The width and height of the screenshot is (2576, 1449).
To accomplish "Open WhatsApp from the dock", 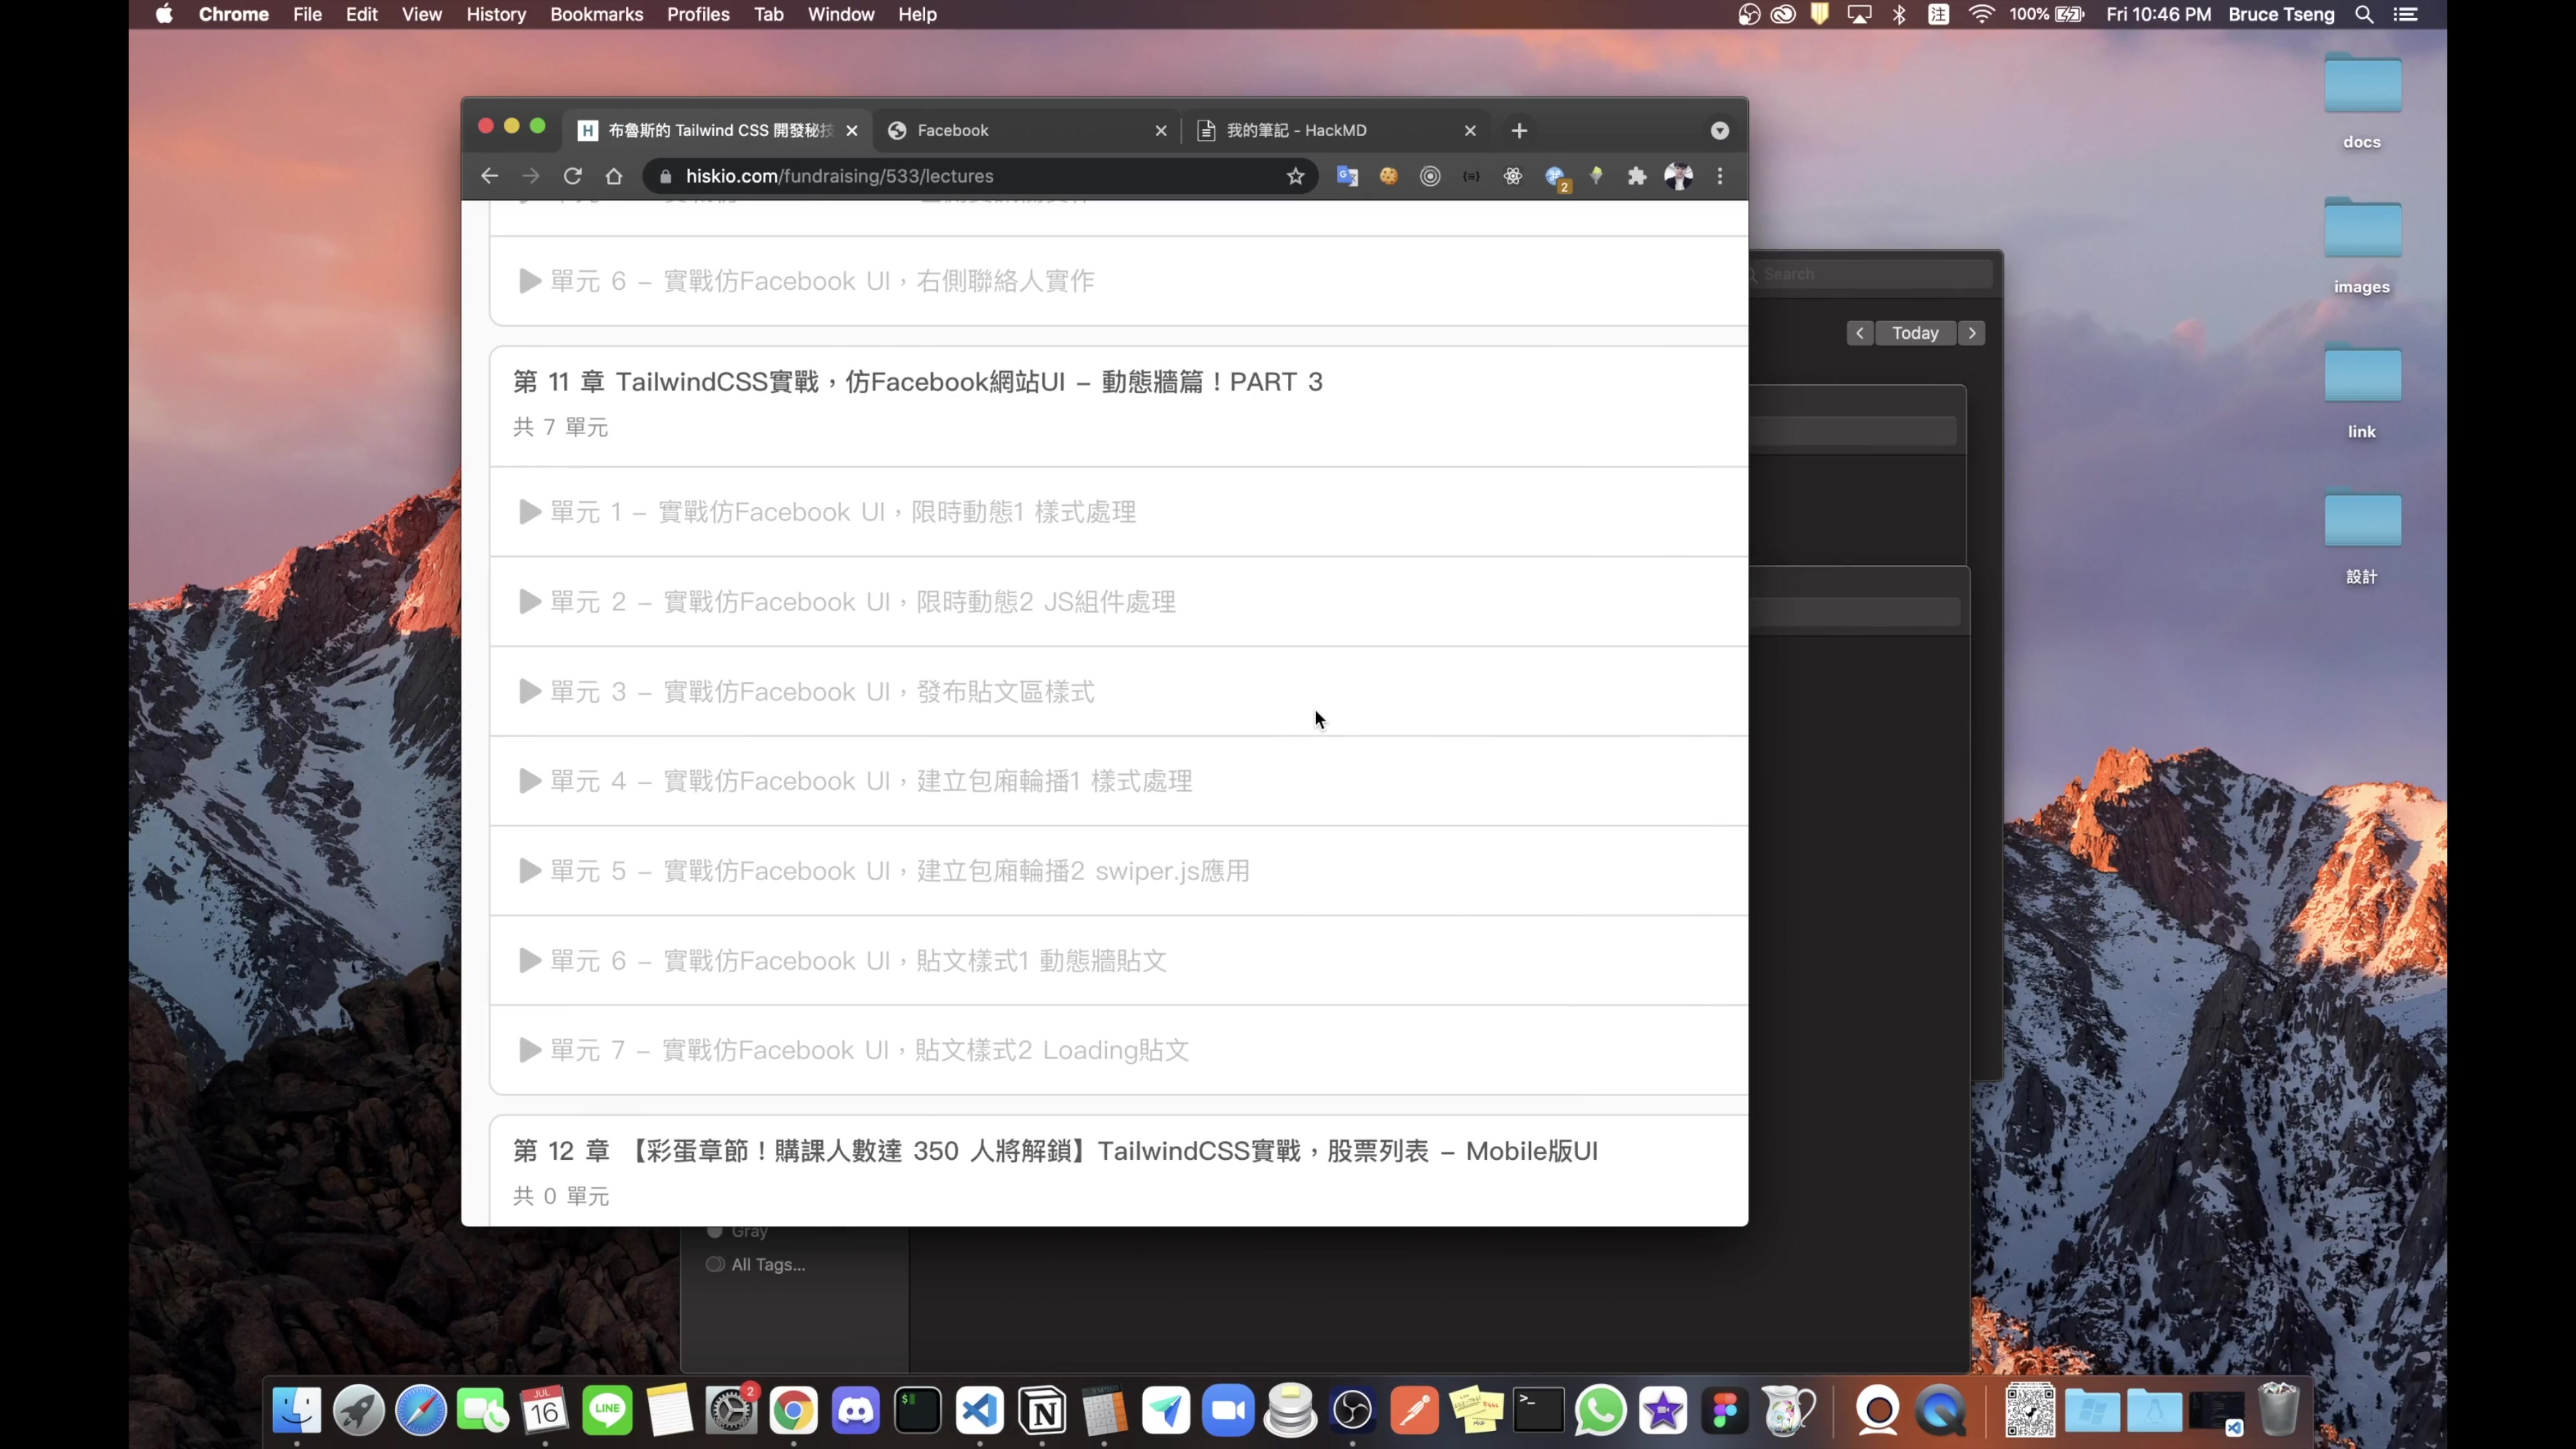I will (1601, 1410).
